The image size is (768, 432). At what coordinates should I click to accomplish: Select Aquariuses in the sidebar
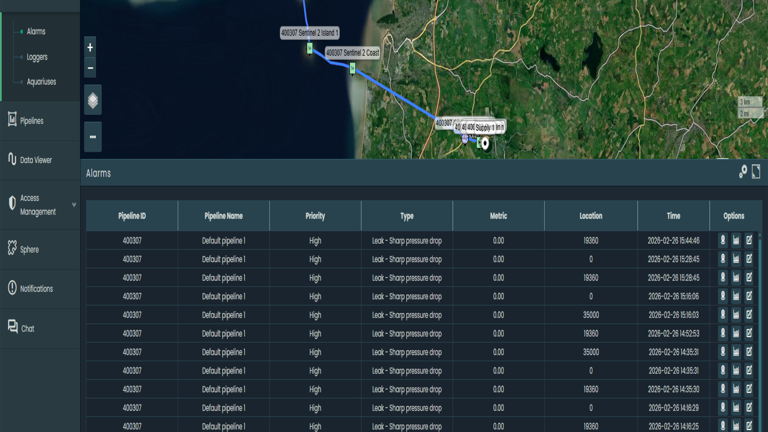(x=40, y=82)
